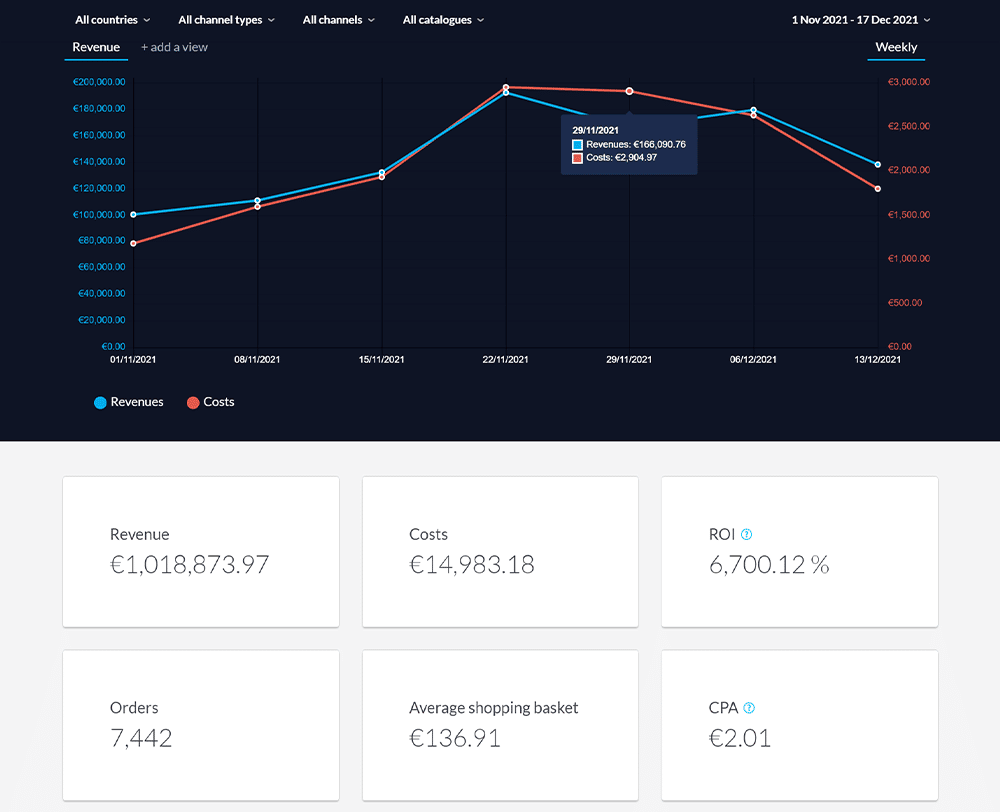Click the CPA value €2.01
Screen dimensions: 1000x812
coord(740,738)
